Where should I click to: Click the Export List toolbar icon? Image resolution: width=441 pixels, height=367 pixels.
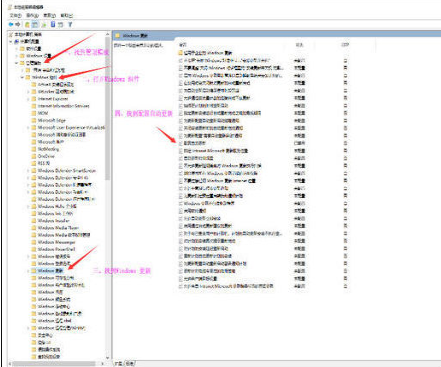click(x=44, y=24)
